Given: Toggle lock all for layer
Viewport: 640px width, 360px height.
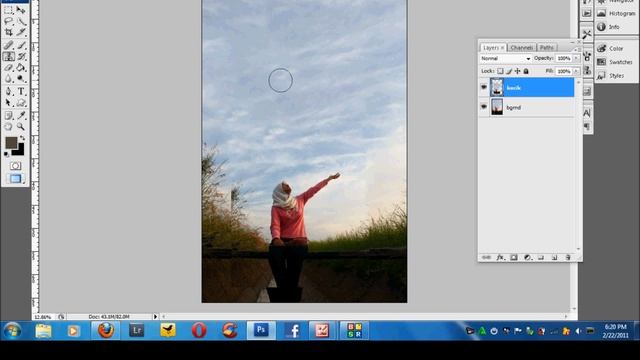Looking at the screenshot, I should coord(526,71).
